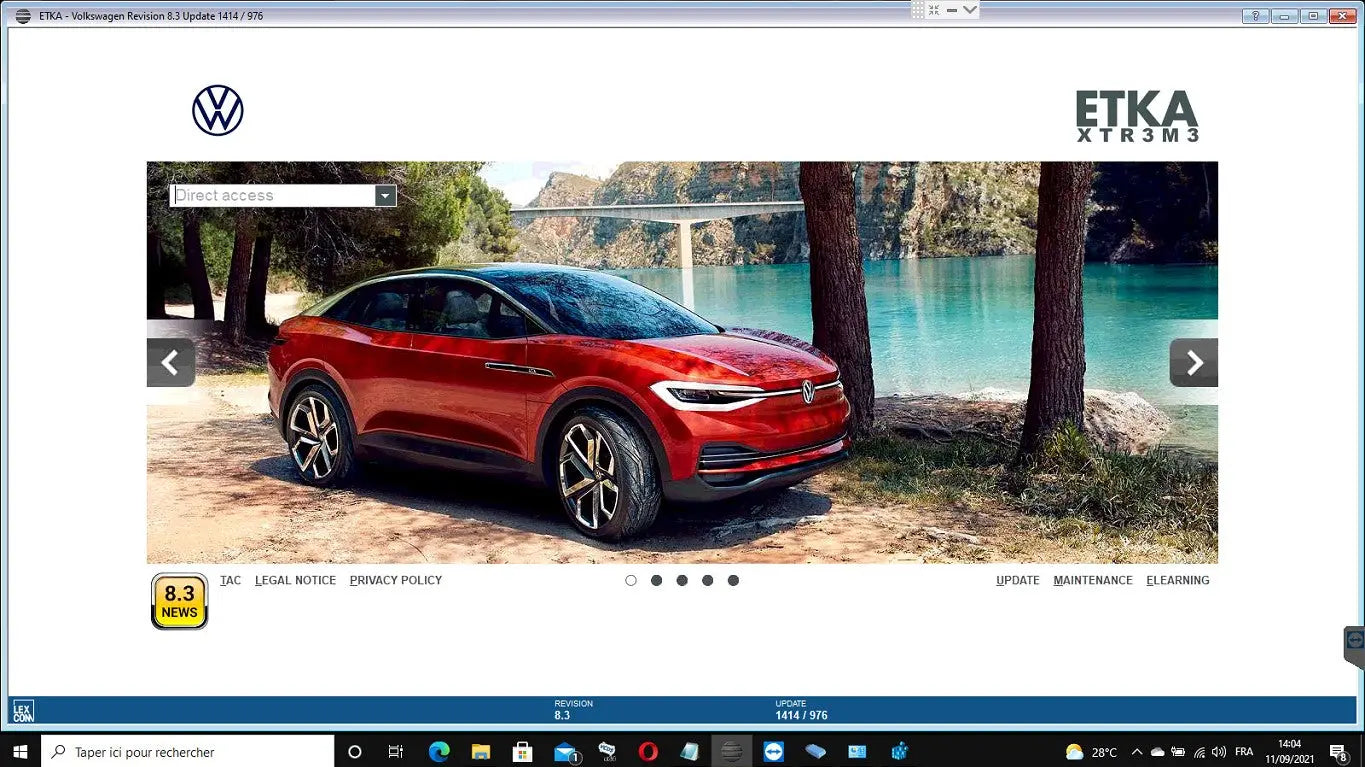1365x767 pixels.
Task: Open the system tray hidden icons chevron
Action: click(1136, 752)
